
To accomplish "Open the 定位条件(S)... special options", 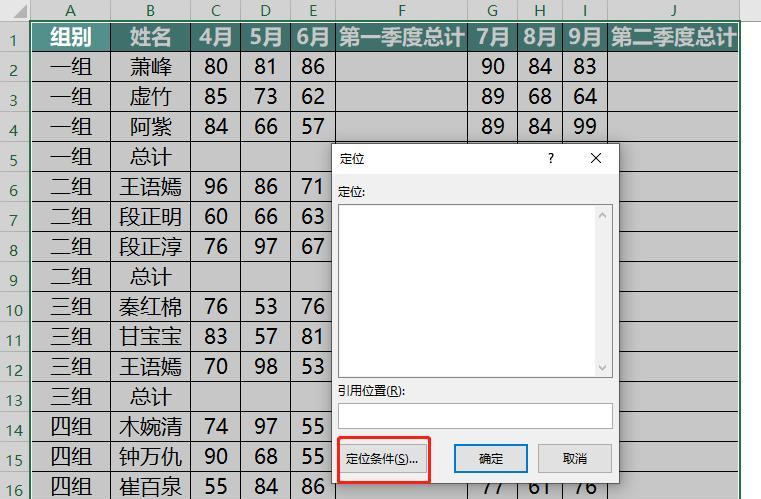I will tap(382, 459).
